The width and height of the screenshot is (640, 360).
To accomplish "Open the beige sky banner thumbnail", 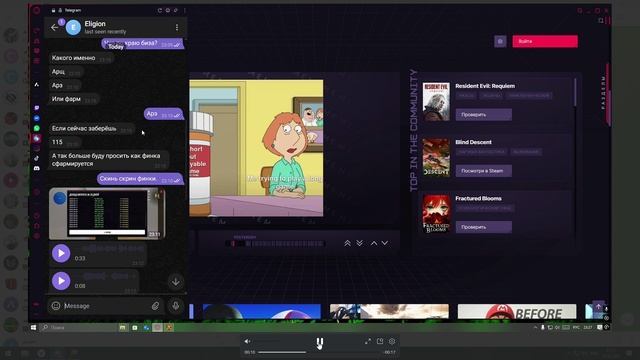I will tap(389, 311).
